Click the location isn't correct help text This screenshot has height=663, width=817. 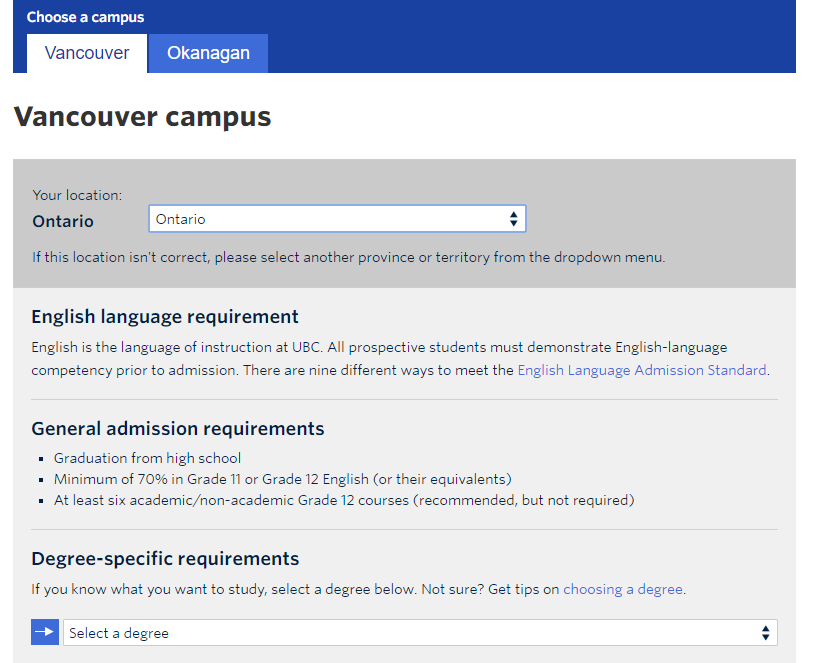tap(348, 257)
